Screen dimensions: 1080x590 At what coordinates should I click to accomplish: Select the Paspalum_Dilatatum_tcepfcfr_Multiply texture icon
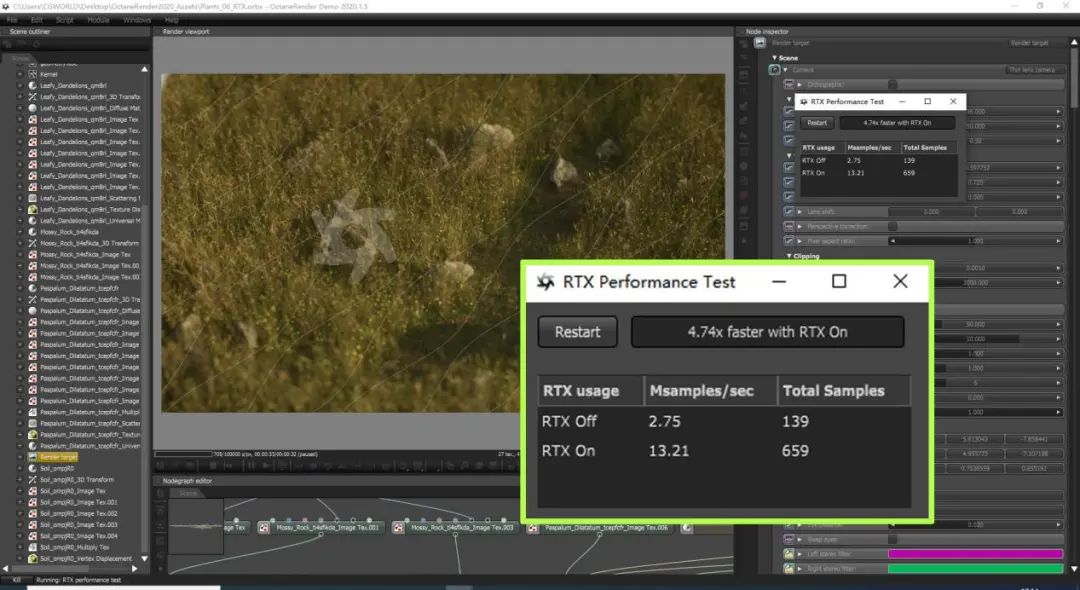point(32,412)
